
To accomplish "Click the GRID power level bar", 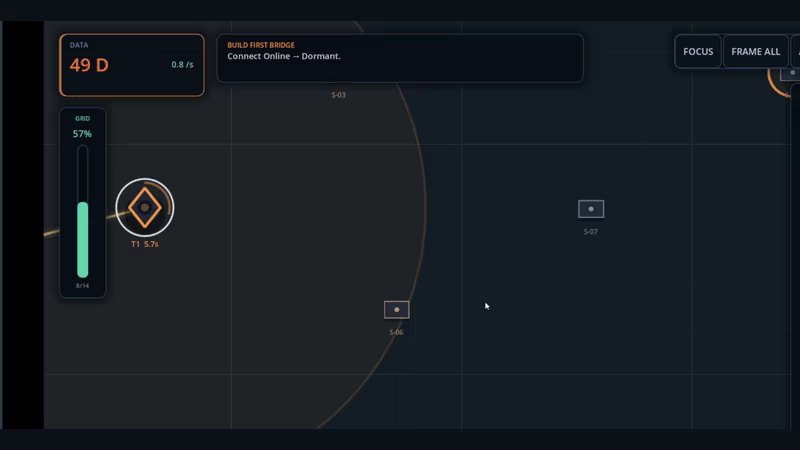I will [x=83, y=212].
